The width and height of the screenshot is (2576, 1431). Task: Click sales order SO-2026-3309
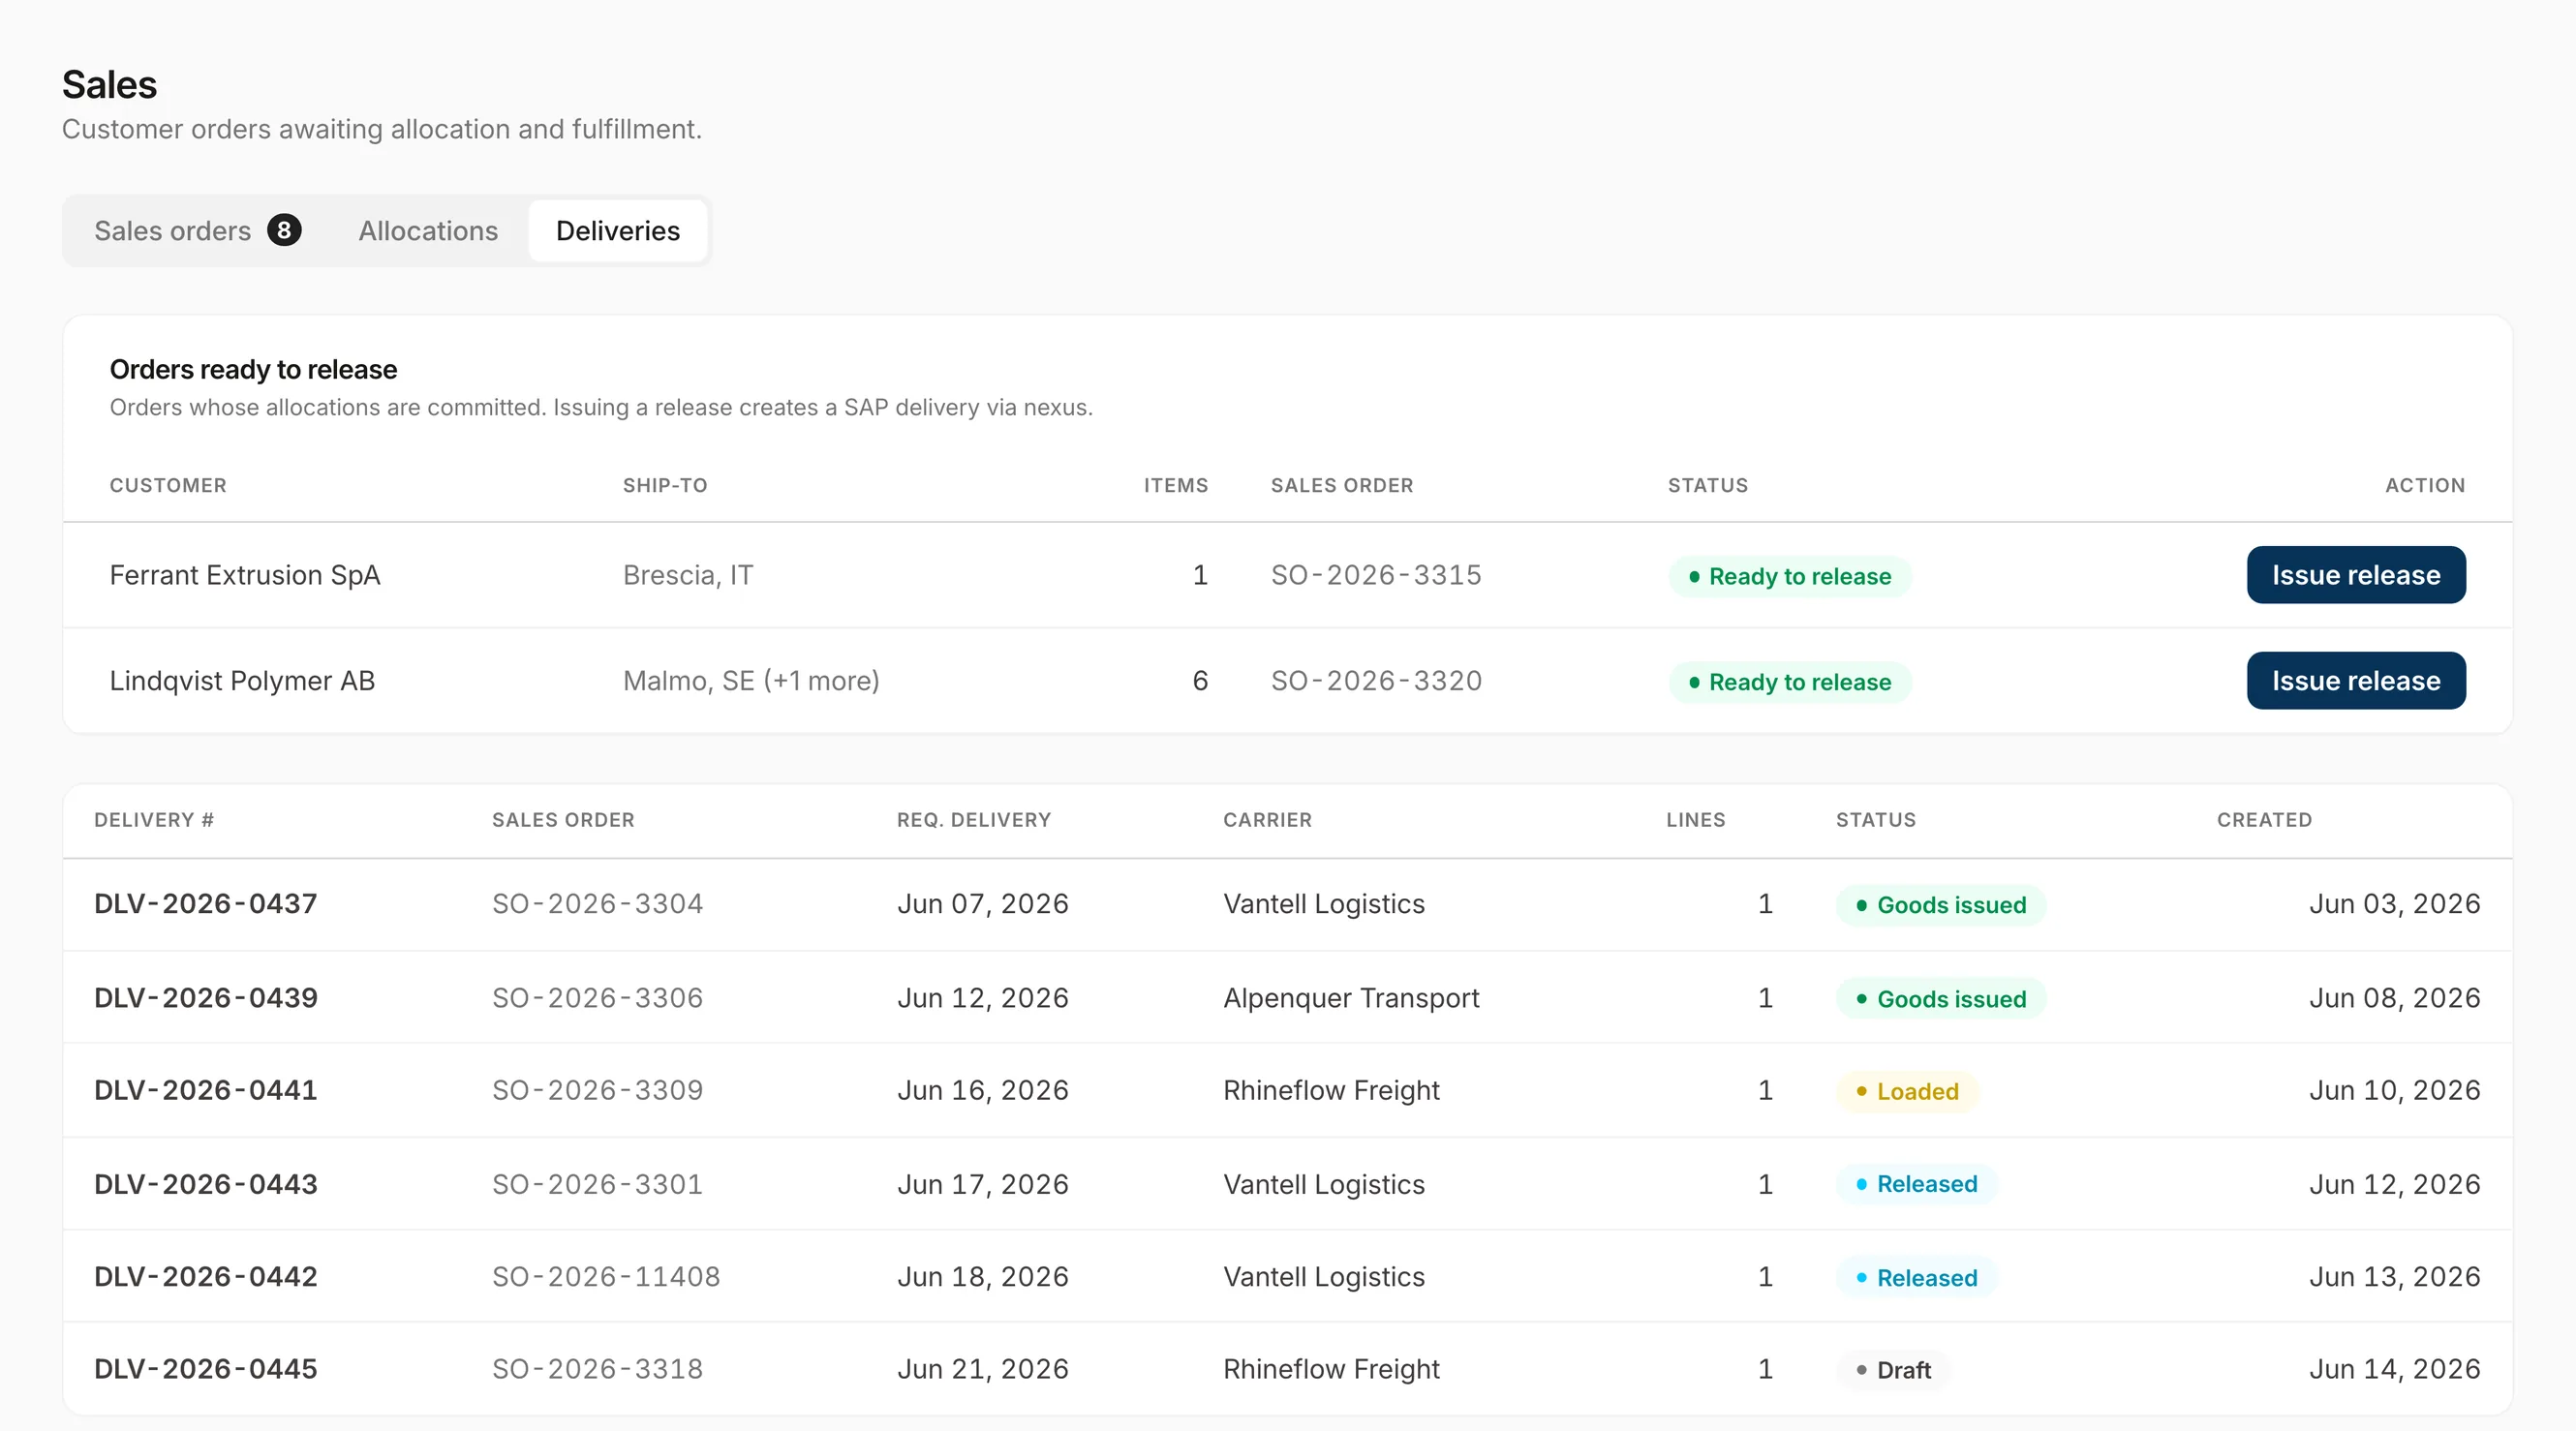coord(597,1090)
